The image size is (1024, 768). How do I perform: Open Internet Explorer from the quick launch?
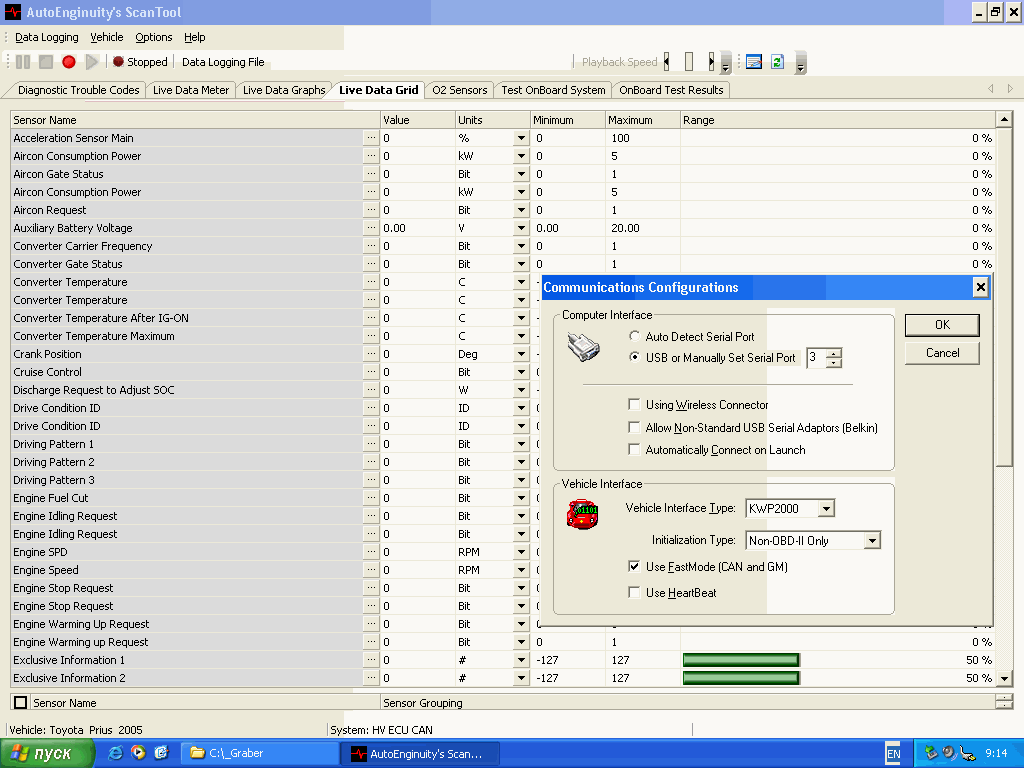[116, 753]
